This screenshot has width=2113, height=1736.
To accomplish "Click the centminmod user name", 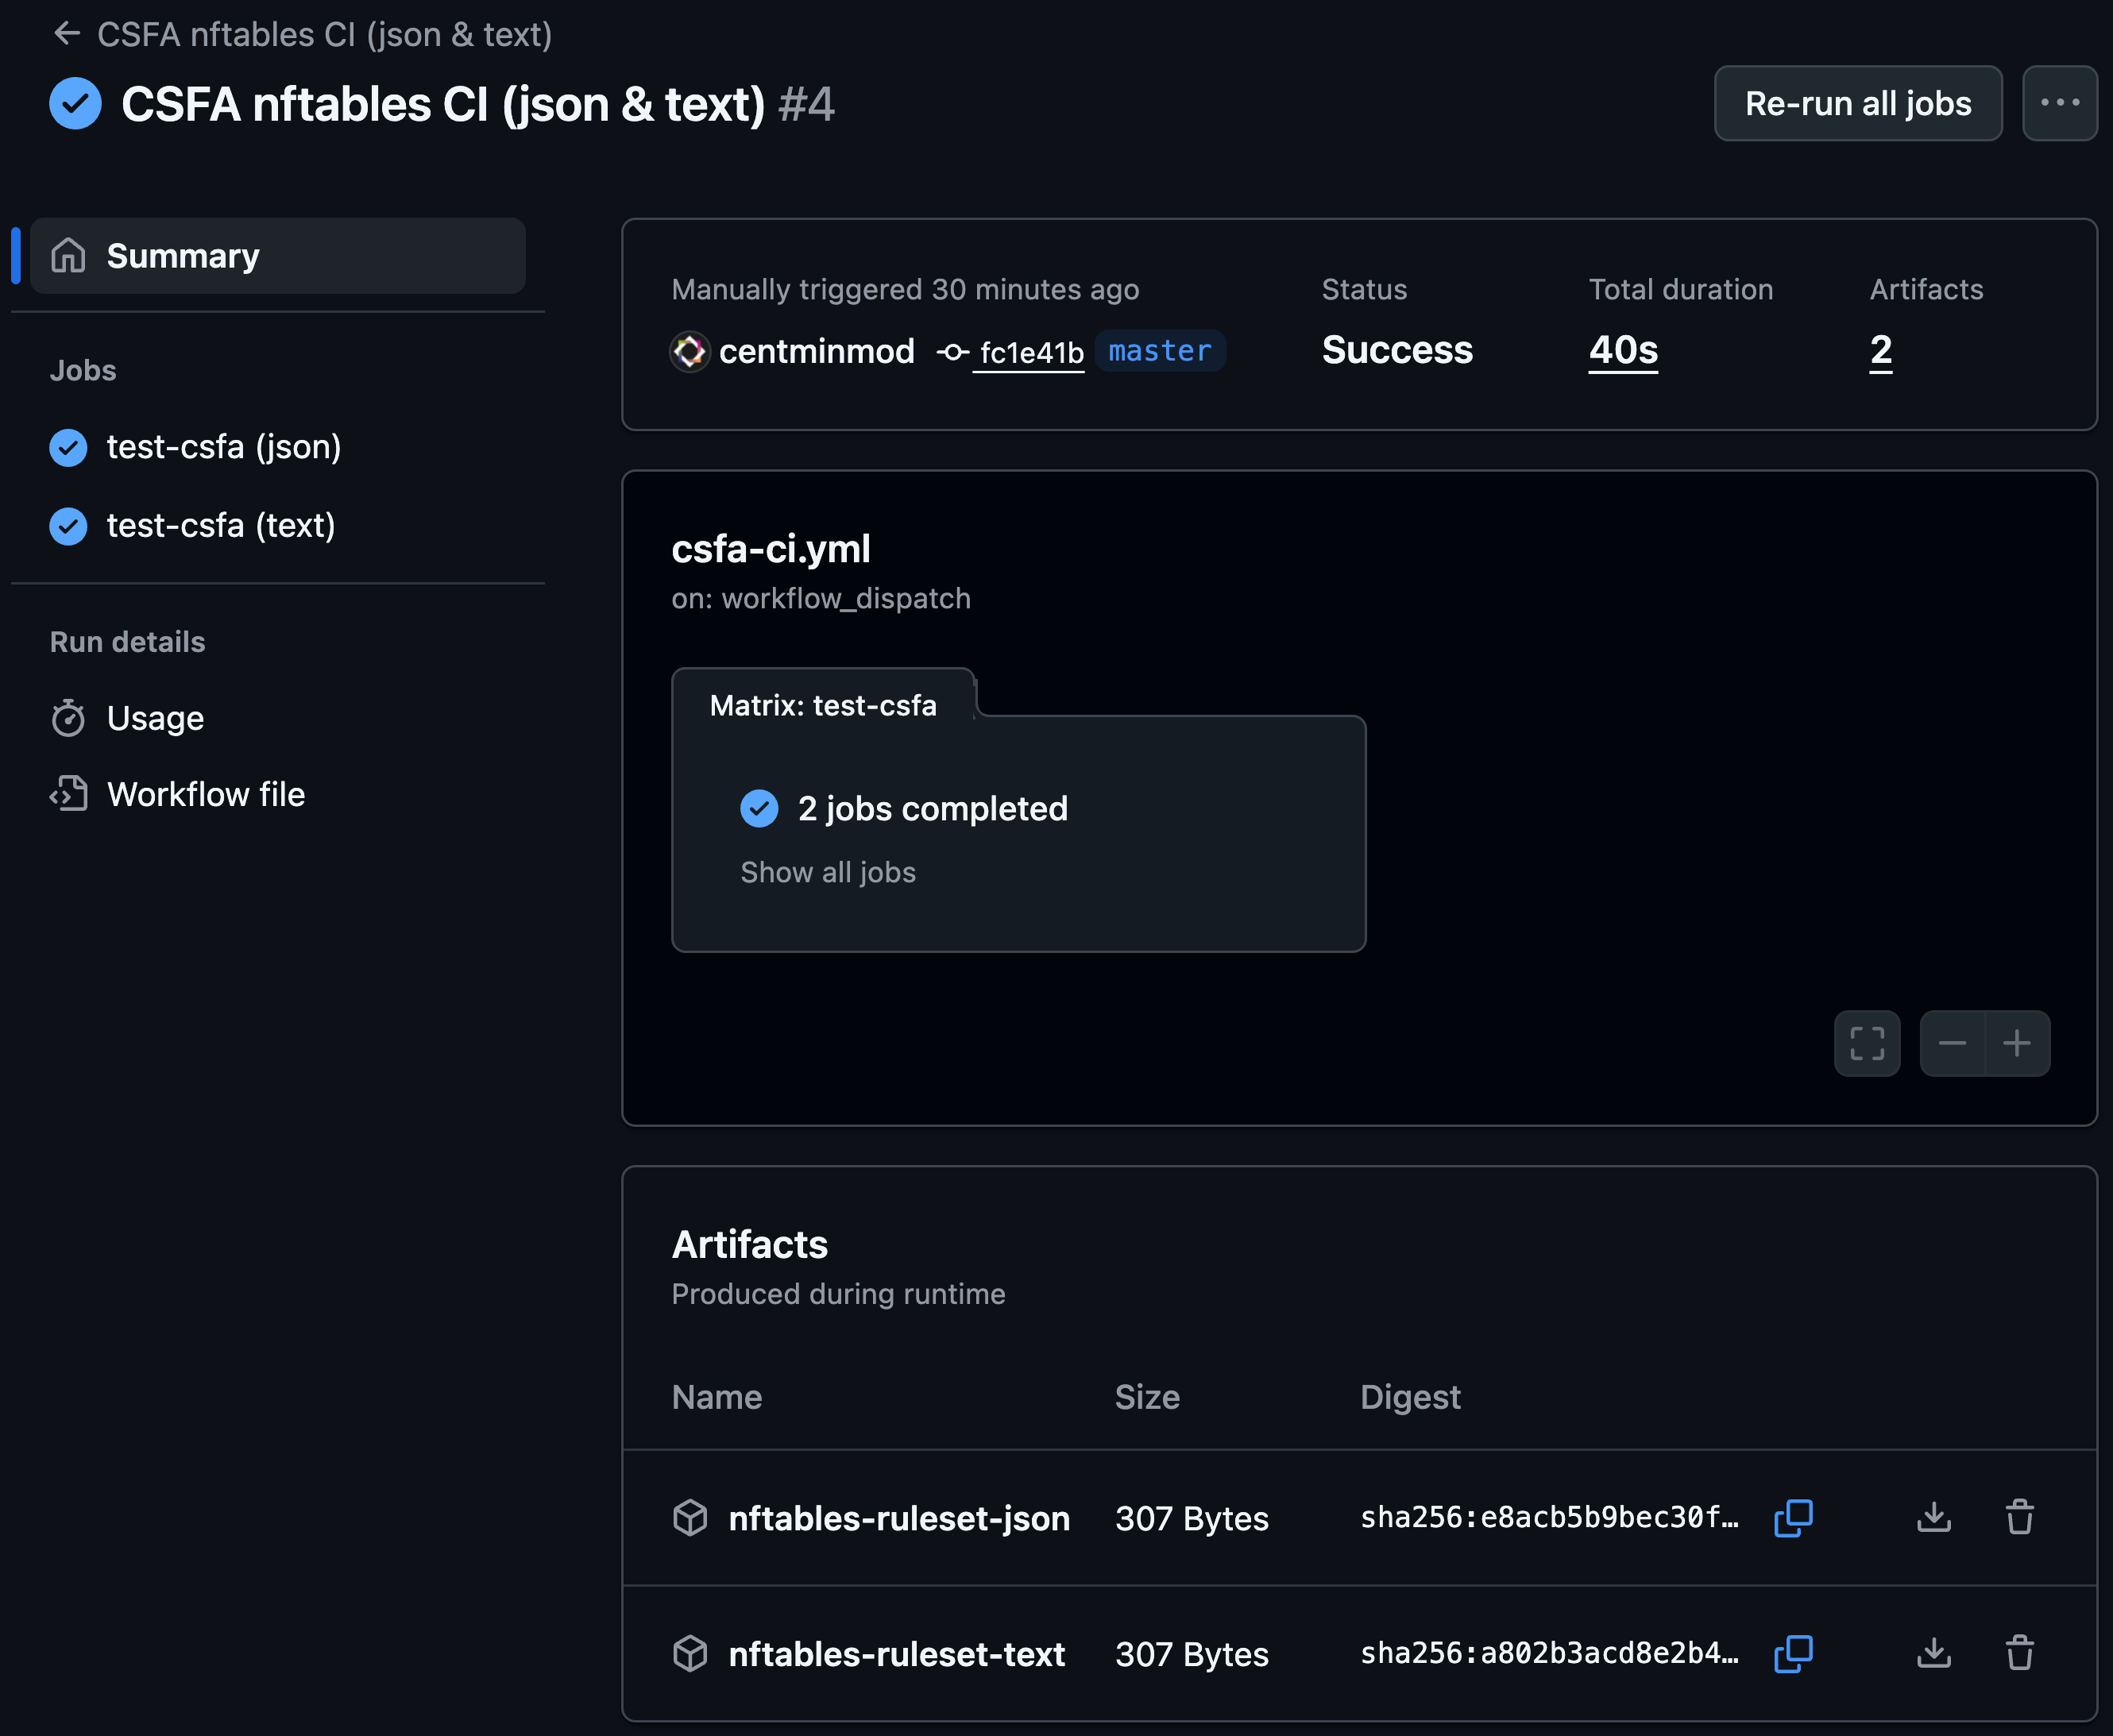I will click(816, 351).
